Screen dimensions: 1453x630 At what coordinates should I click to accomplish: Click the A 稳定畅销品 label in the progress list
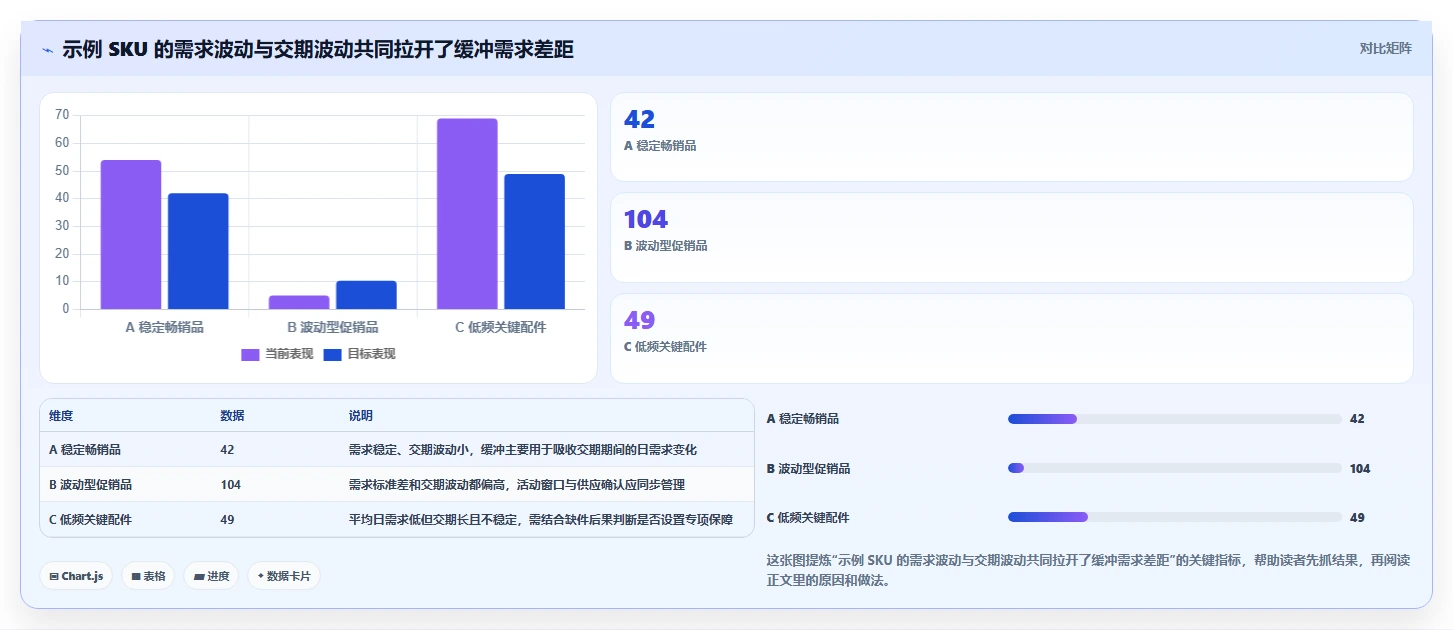click(x=803, y=419)
